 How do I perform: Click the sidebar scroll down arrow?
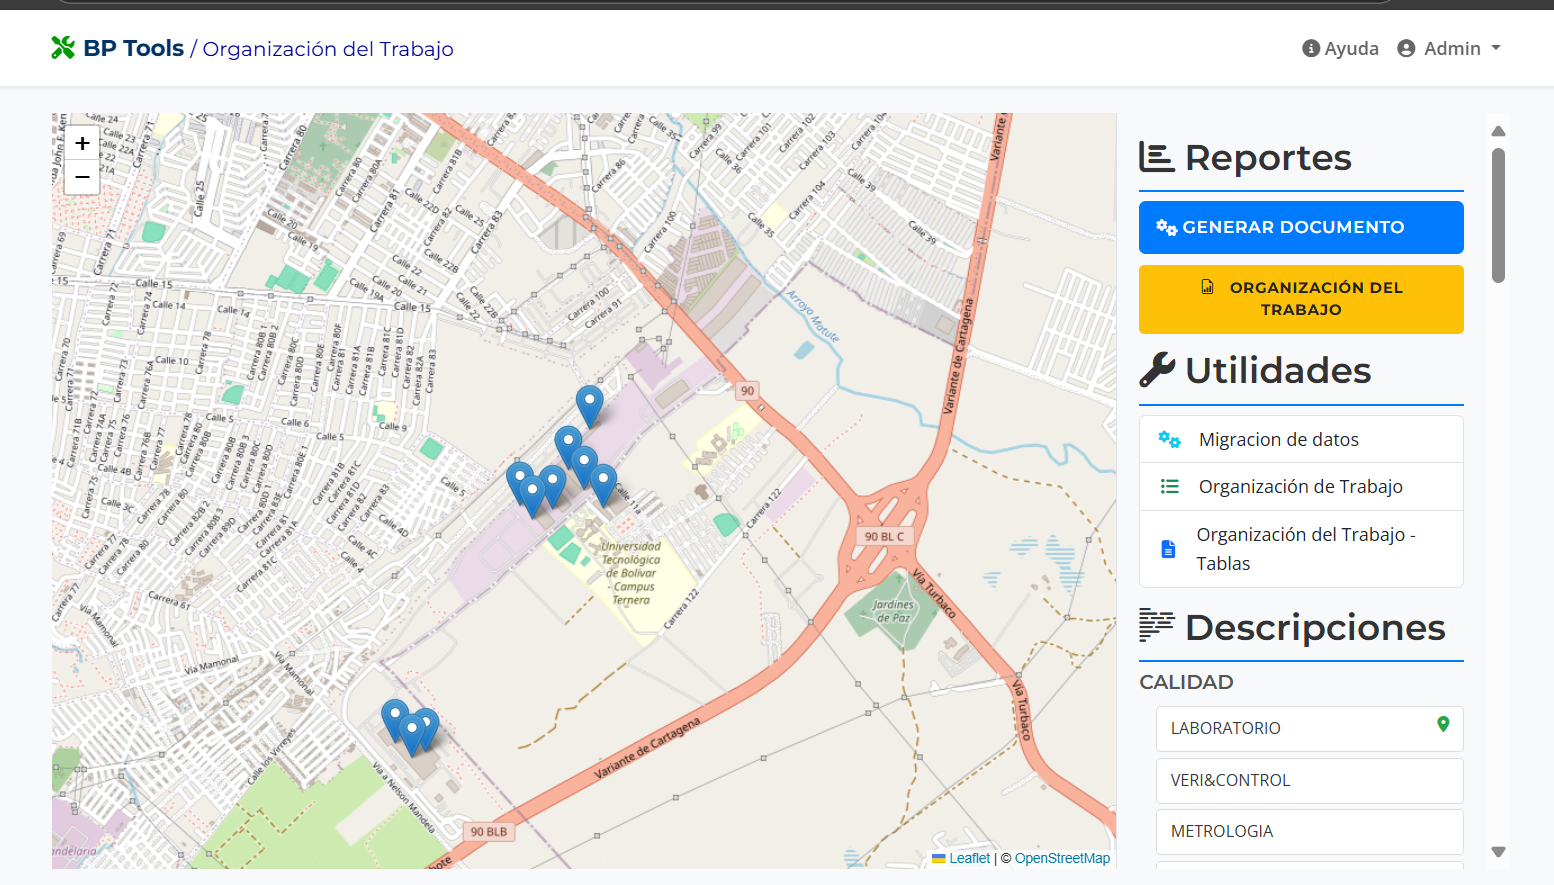tap(1498, 852)
